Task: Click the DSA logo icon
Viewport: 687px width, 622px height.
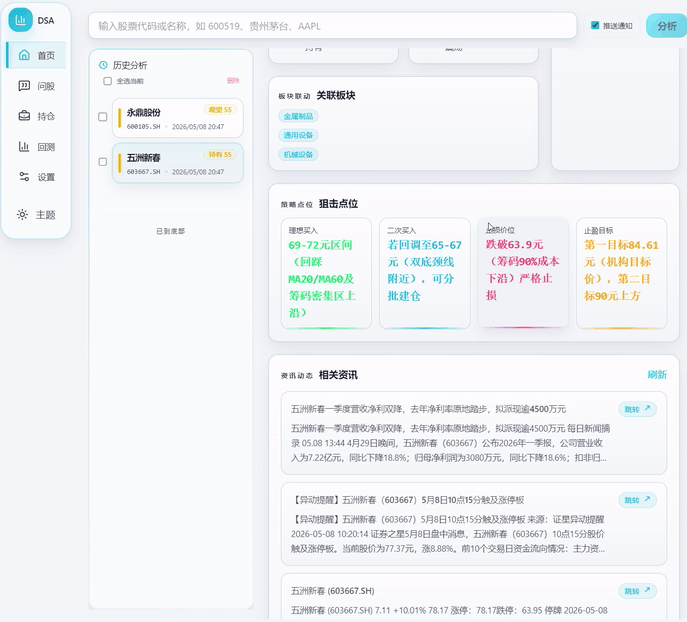Action: click(x=21, y=20)
